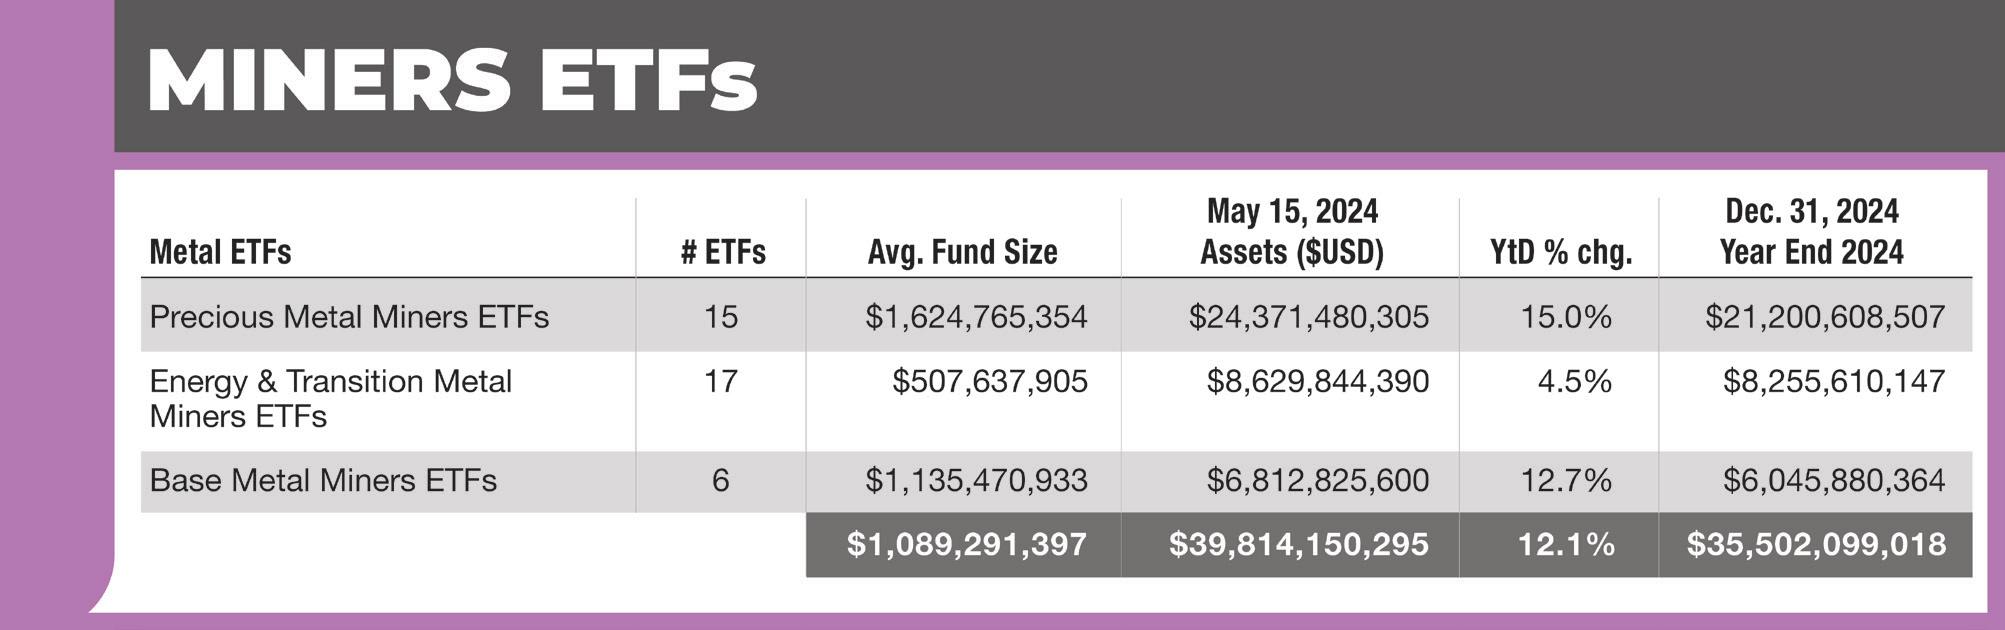Click the May 15, 2024 Assets header
This screenshot has height=630, width=2005.
[x=1291, y=232]
